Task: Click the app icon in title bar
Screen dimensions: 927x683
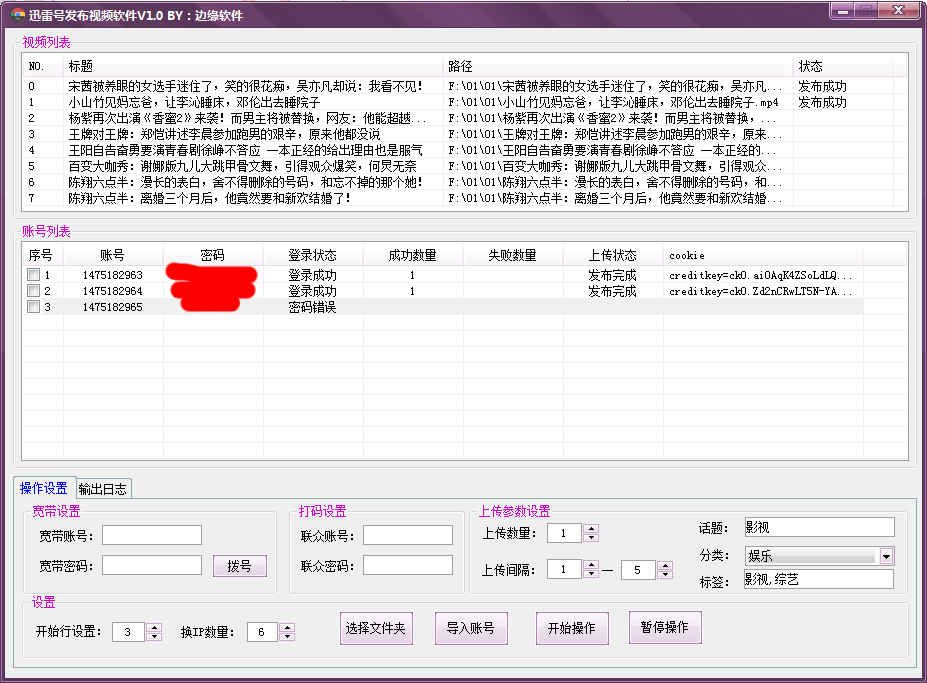Action: click(17, 15)
